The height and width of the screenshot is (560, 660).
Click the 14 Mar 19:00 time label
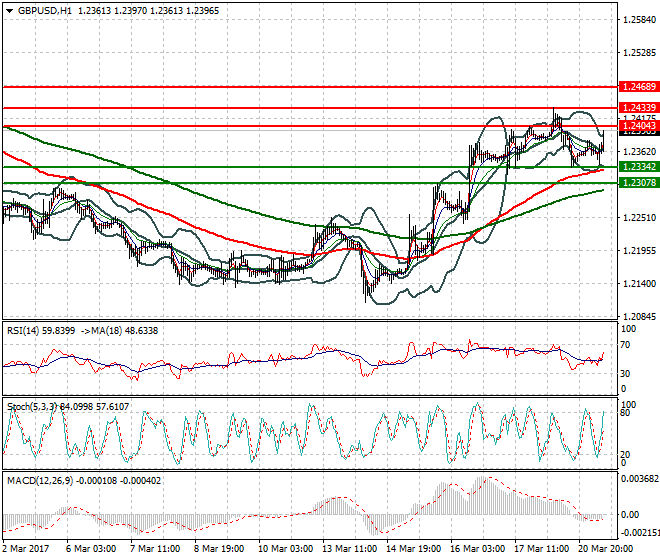pos(413,549)
